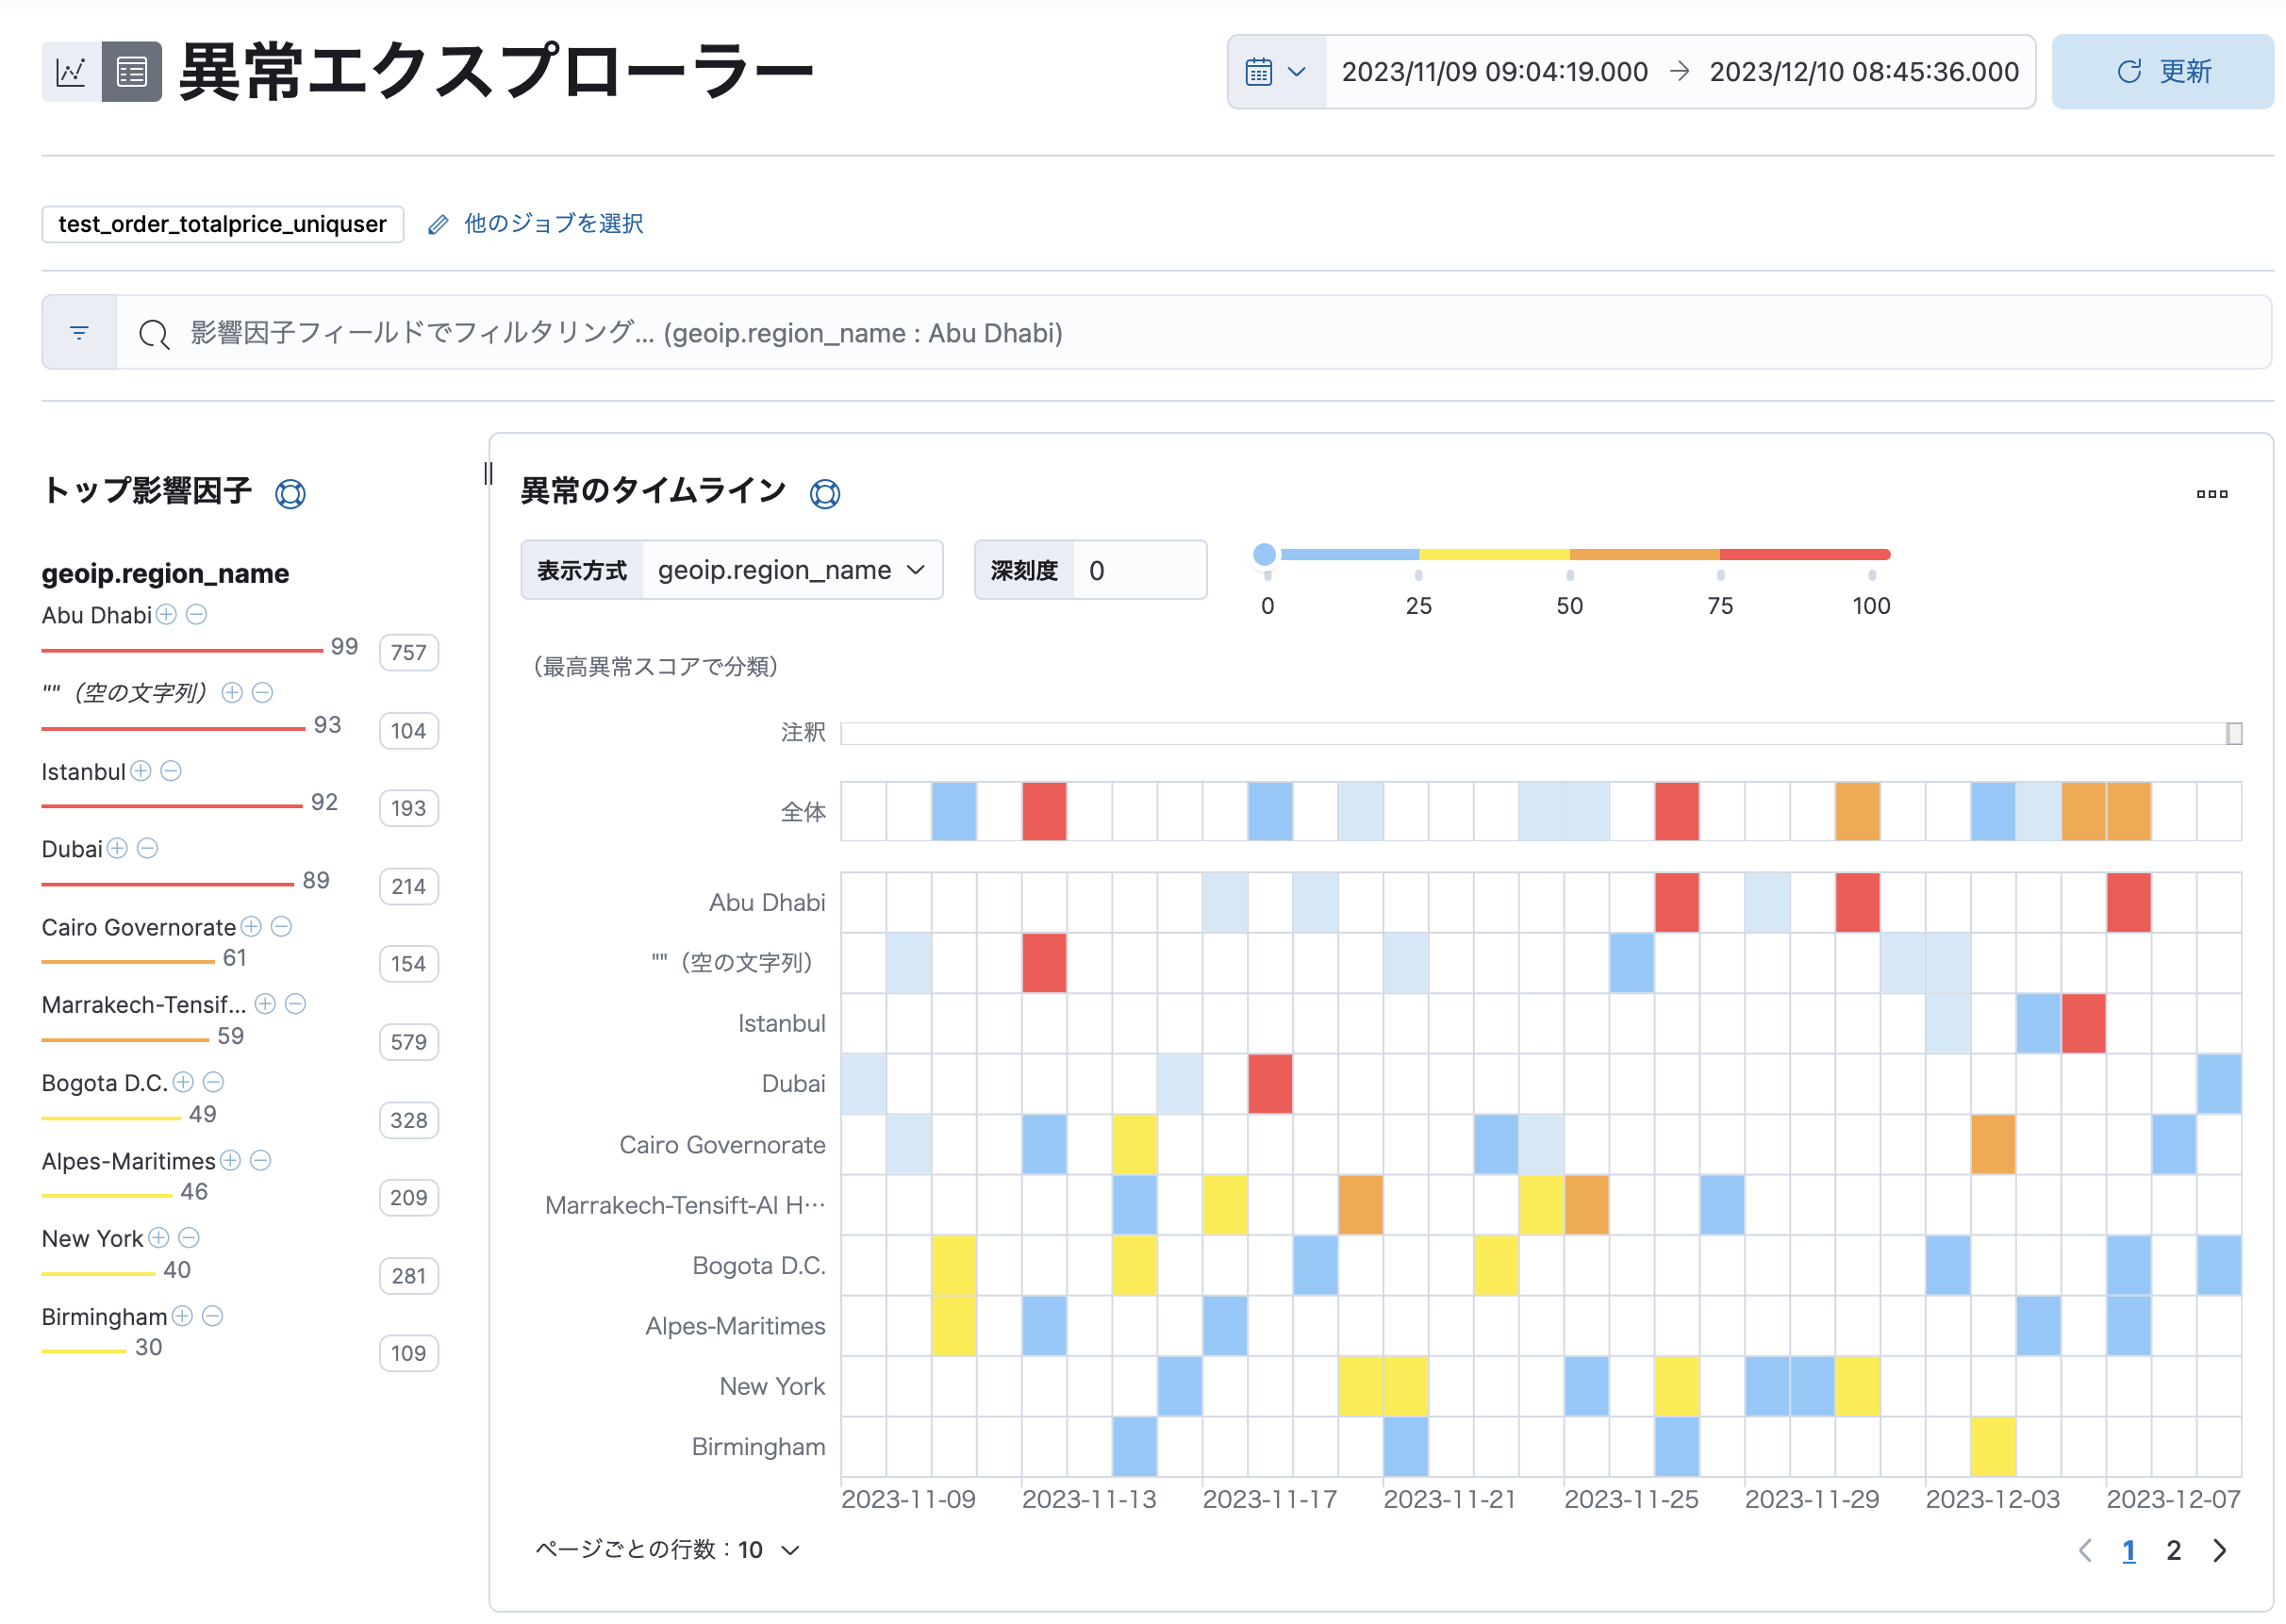Viewport: 2286px width, 1624px height.
Task: Open the calendar quick date menu
Action: tap(1276, 72)
